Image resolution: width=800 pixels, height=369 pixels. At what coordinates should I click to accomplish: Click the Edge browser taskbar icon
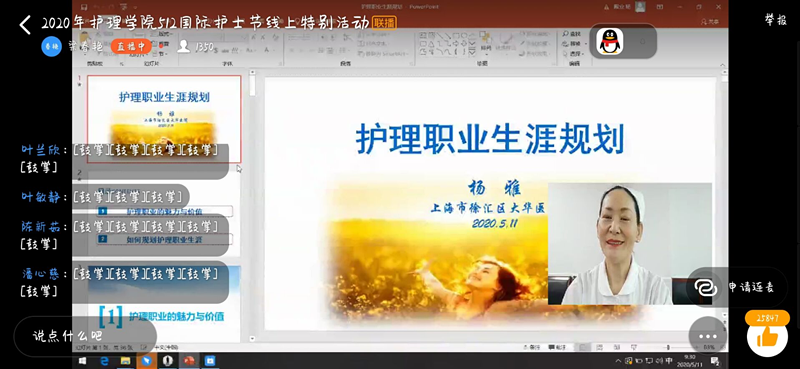click(x=104, y=361)
